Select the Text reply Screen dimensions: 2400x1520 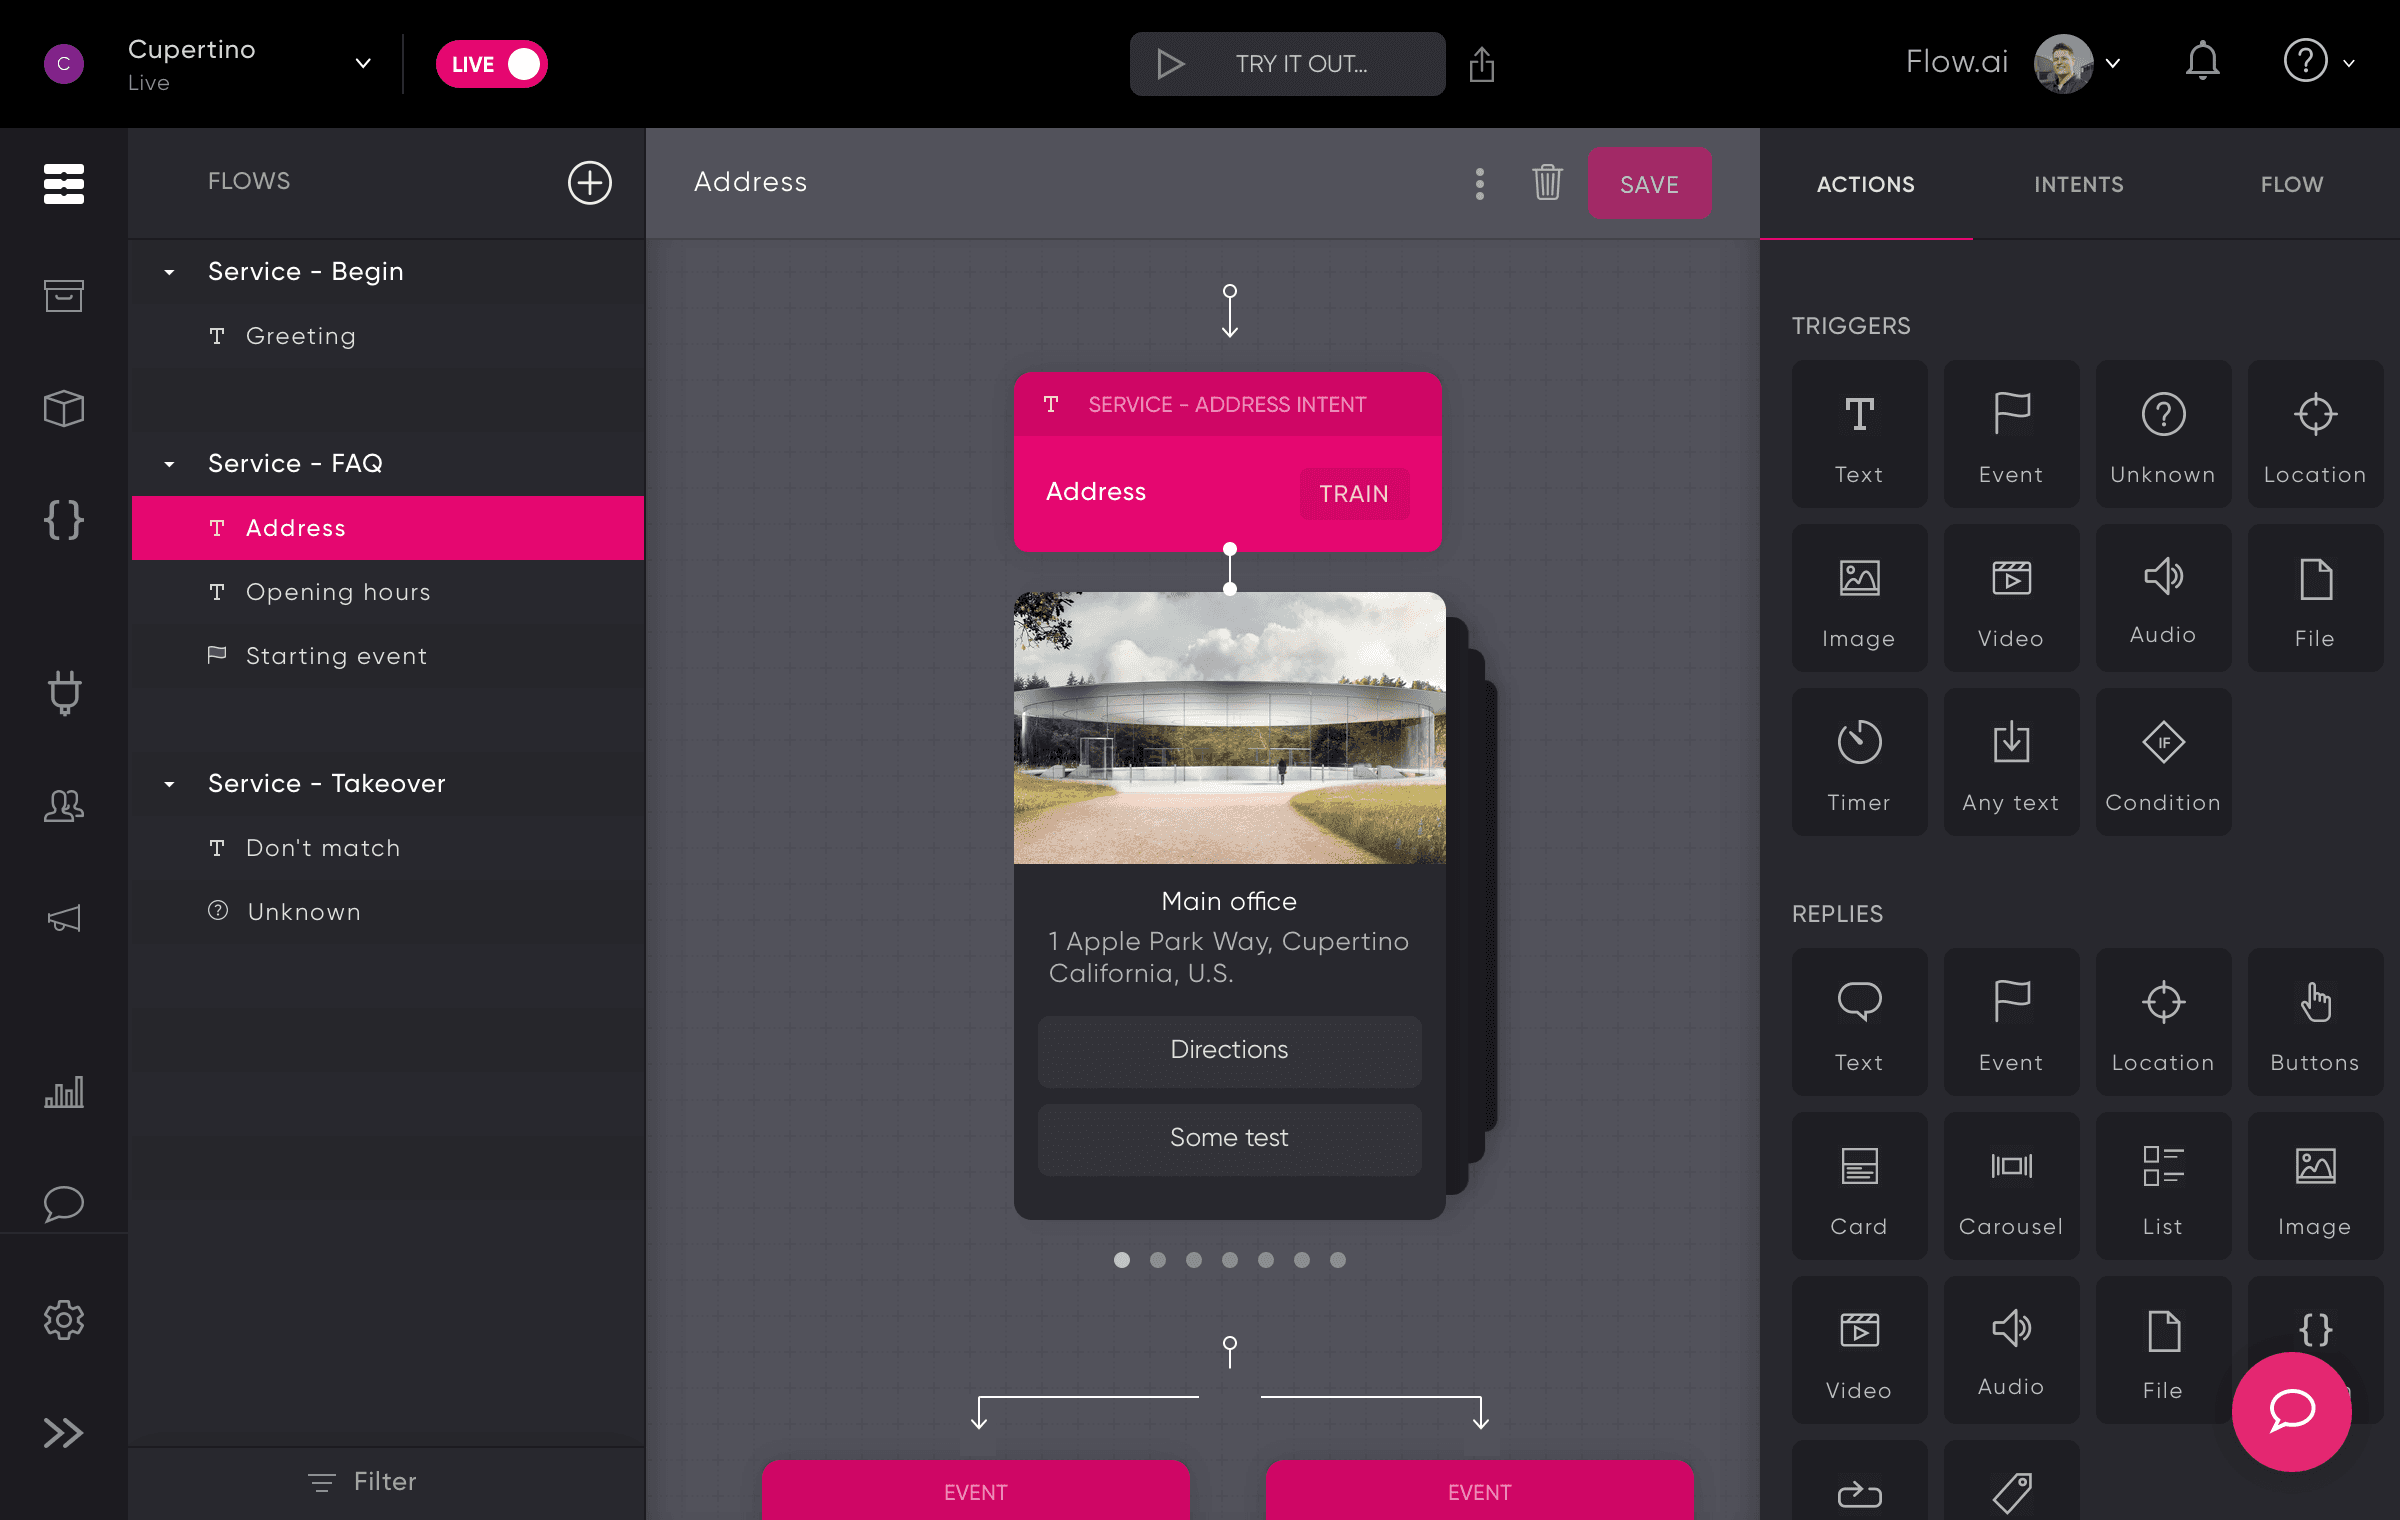click(1860, 1022)
